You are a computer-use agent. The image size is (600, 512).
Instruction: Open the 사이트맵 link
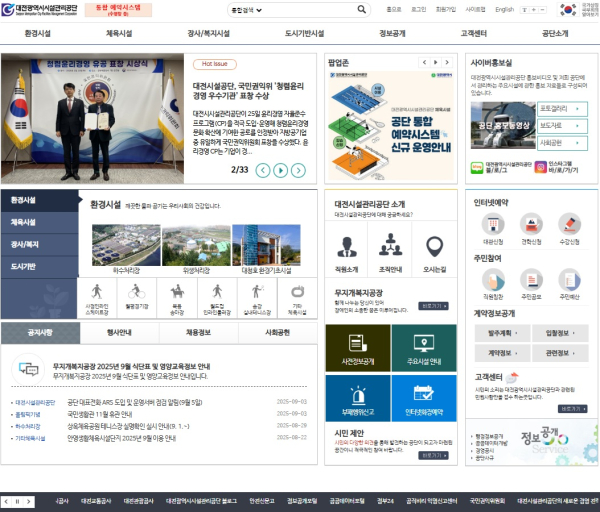click(x=475, y=10)
